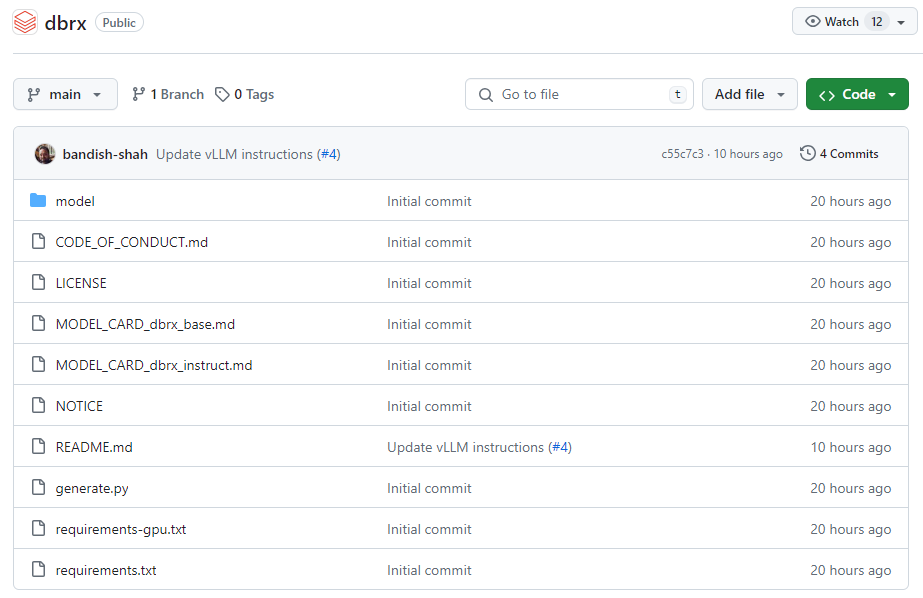Viewport: 923px width, 598px height.
Task: Click the search magnifier in 'Go to file'
Action: [485, 93]
